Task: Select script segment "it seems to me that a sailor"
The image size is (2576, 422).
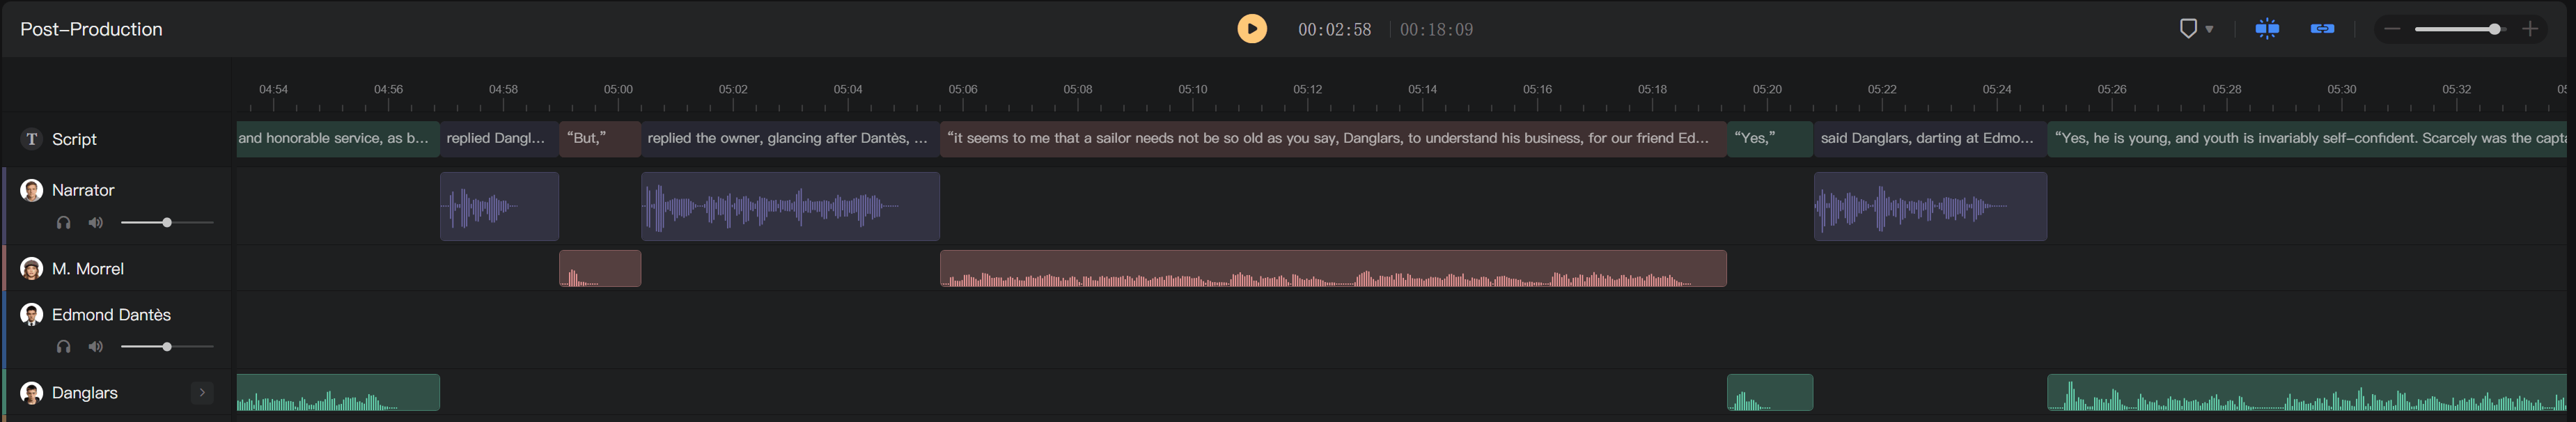Action: click(1333, 139)
